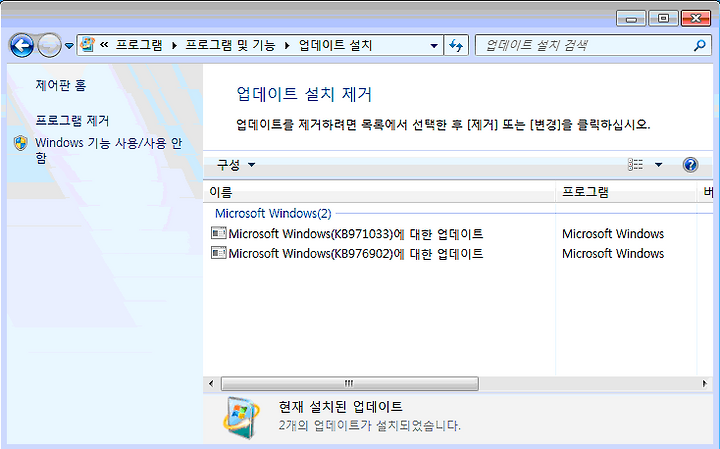
Task: Click 업데이트 설치 breadcrumb segment
Action: tap(335, 45)
